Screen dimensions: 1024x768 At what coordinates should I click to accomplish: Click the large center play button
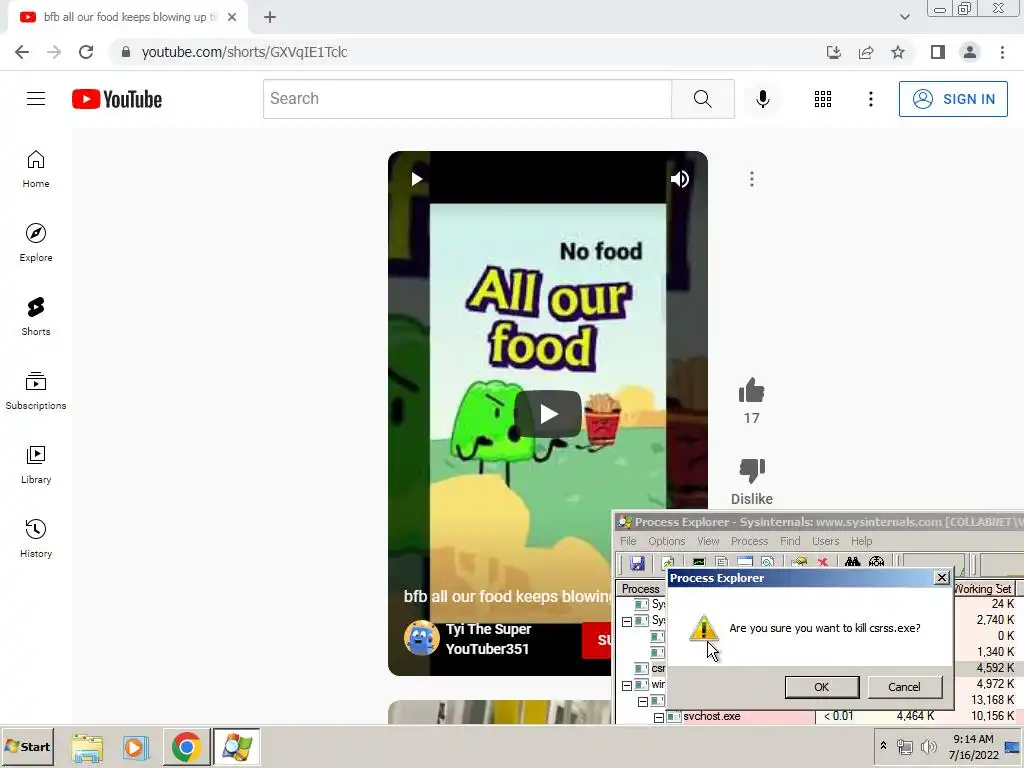pos(548,413)
